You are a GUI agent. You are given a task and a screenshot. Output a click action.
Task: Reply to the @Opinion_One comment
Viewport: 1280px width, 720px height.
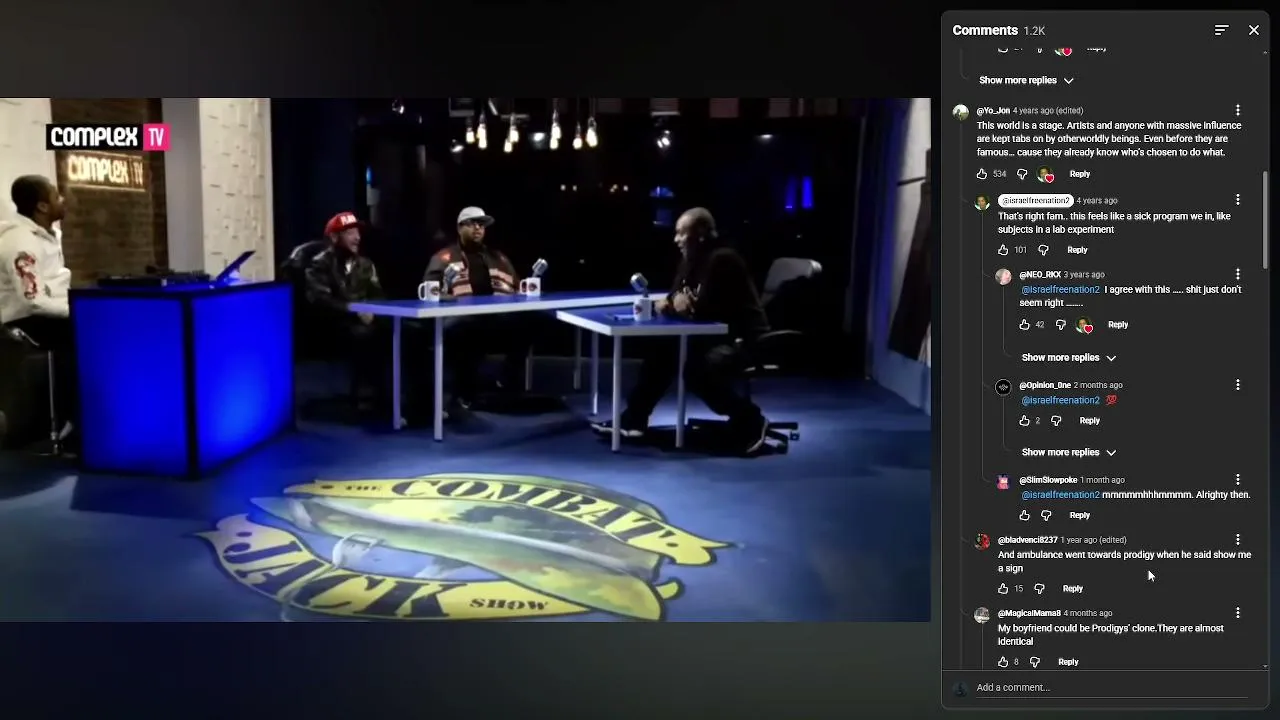click(x=1090, y=421)
